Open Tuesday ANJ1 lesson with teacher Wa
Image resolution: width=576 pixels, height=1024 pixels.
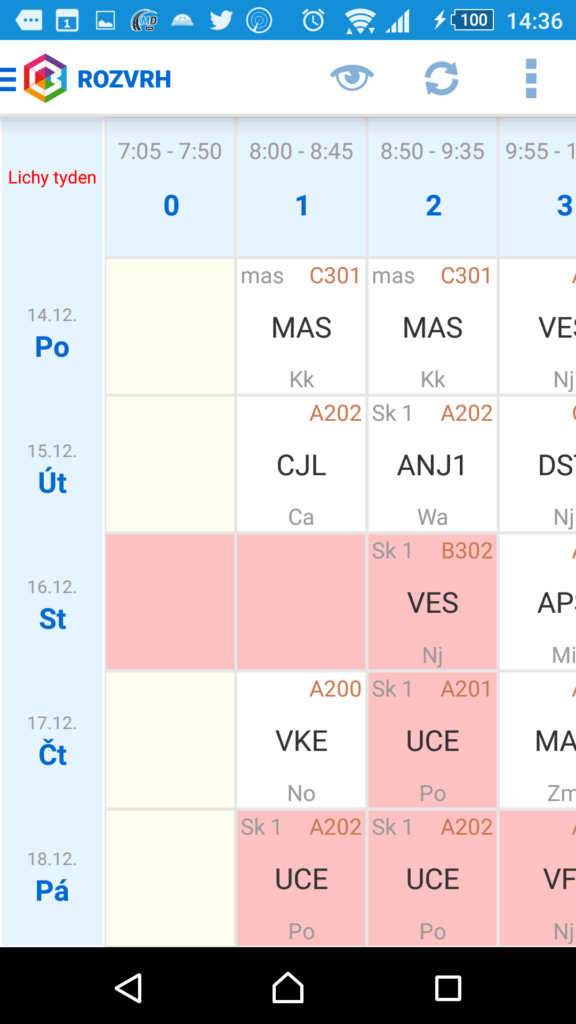click(432, 464)
